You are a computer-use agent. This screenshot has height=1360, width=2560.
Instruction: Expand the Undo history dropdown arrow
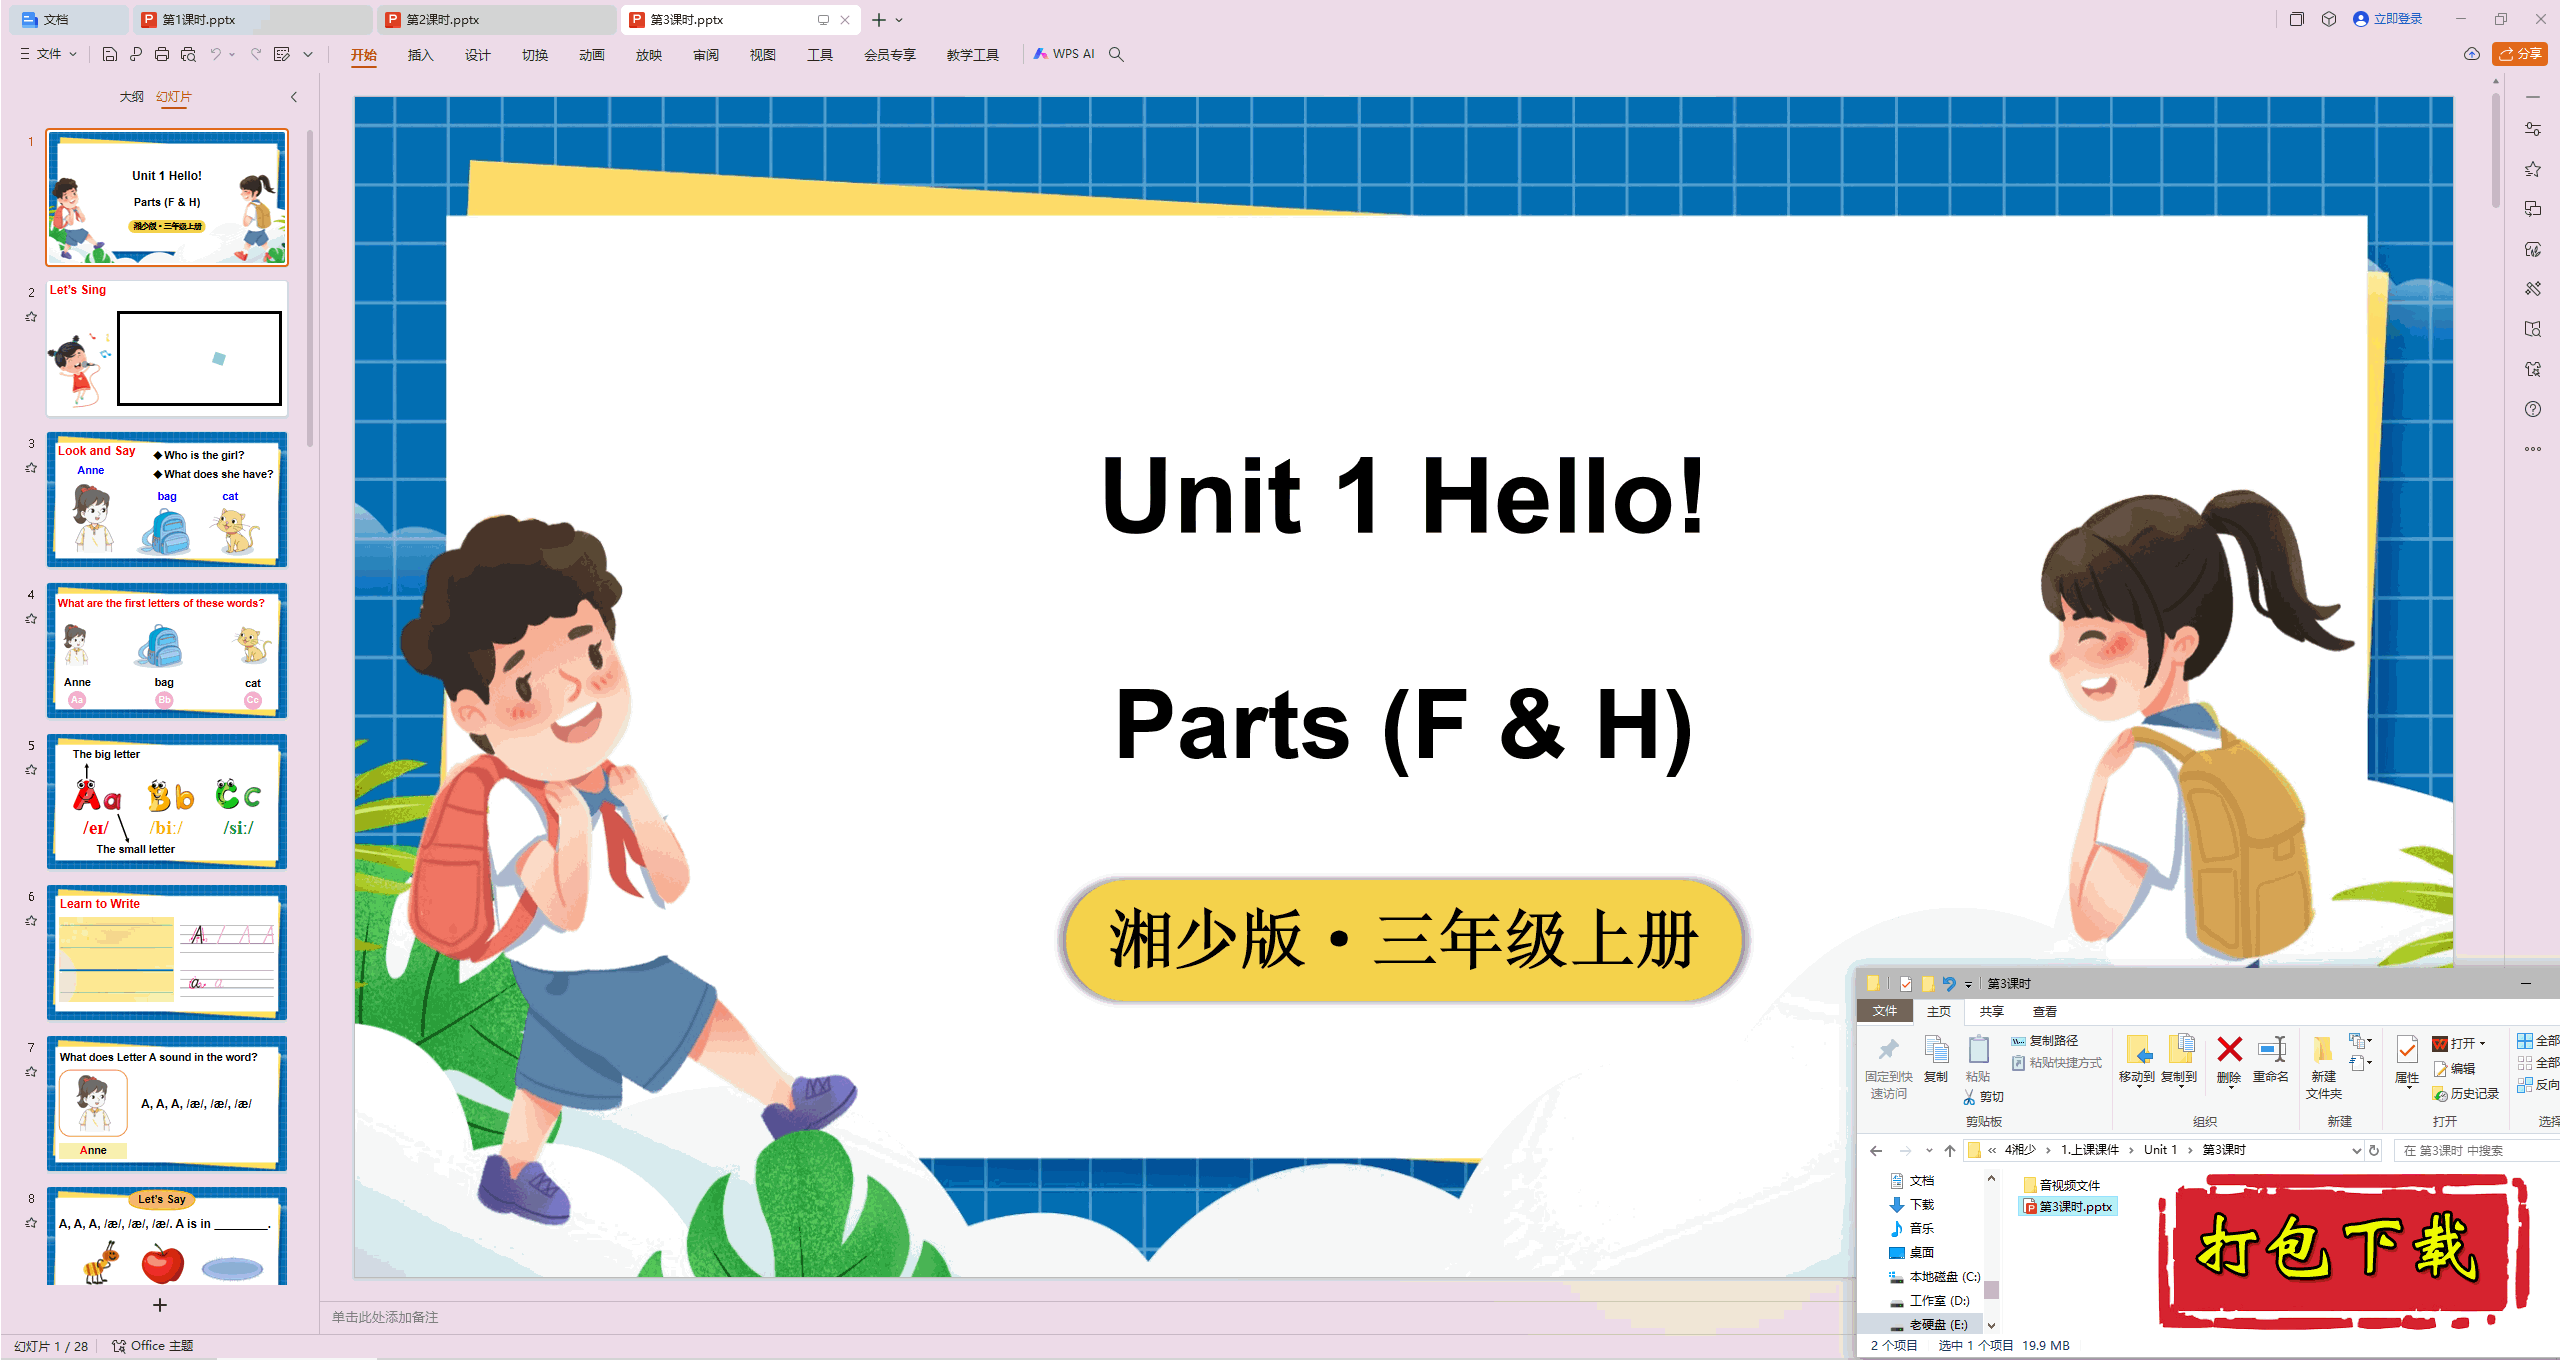coord(232,54)
